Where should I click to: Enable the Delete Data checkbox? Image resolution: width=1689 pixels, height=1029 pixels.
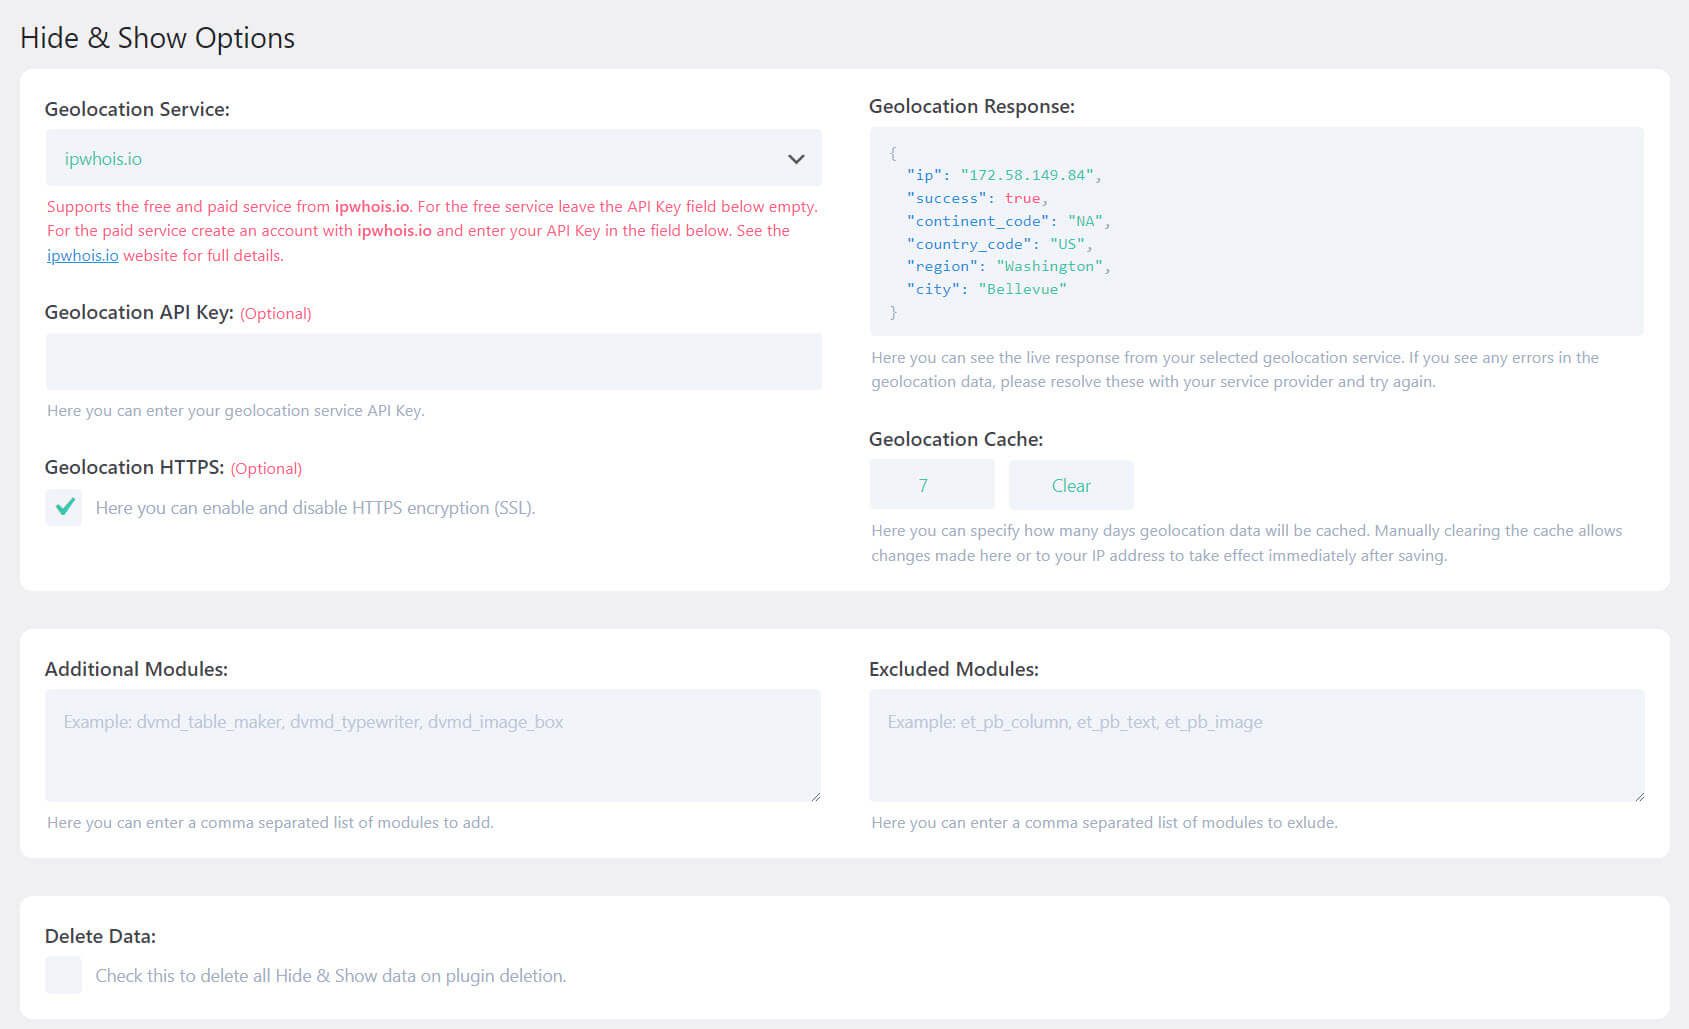pyautogui.click(x=63, y=974)
